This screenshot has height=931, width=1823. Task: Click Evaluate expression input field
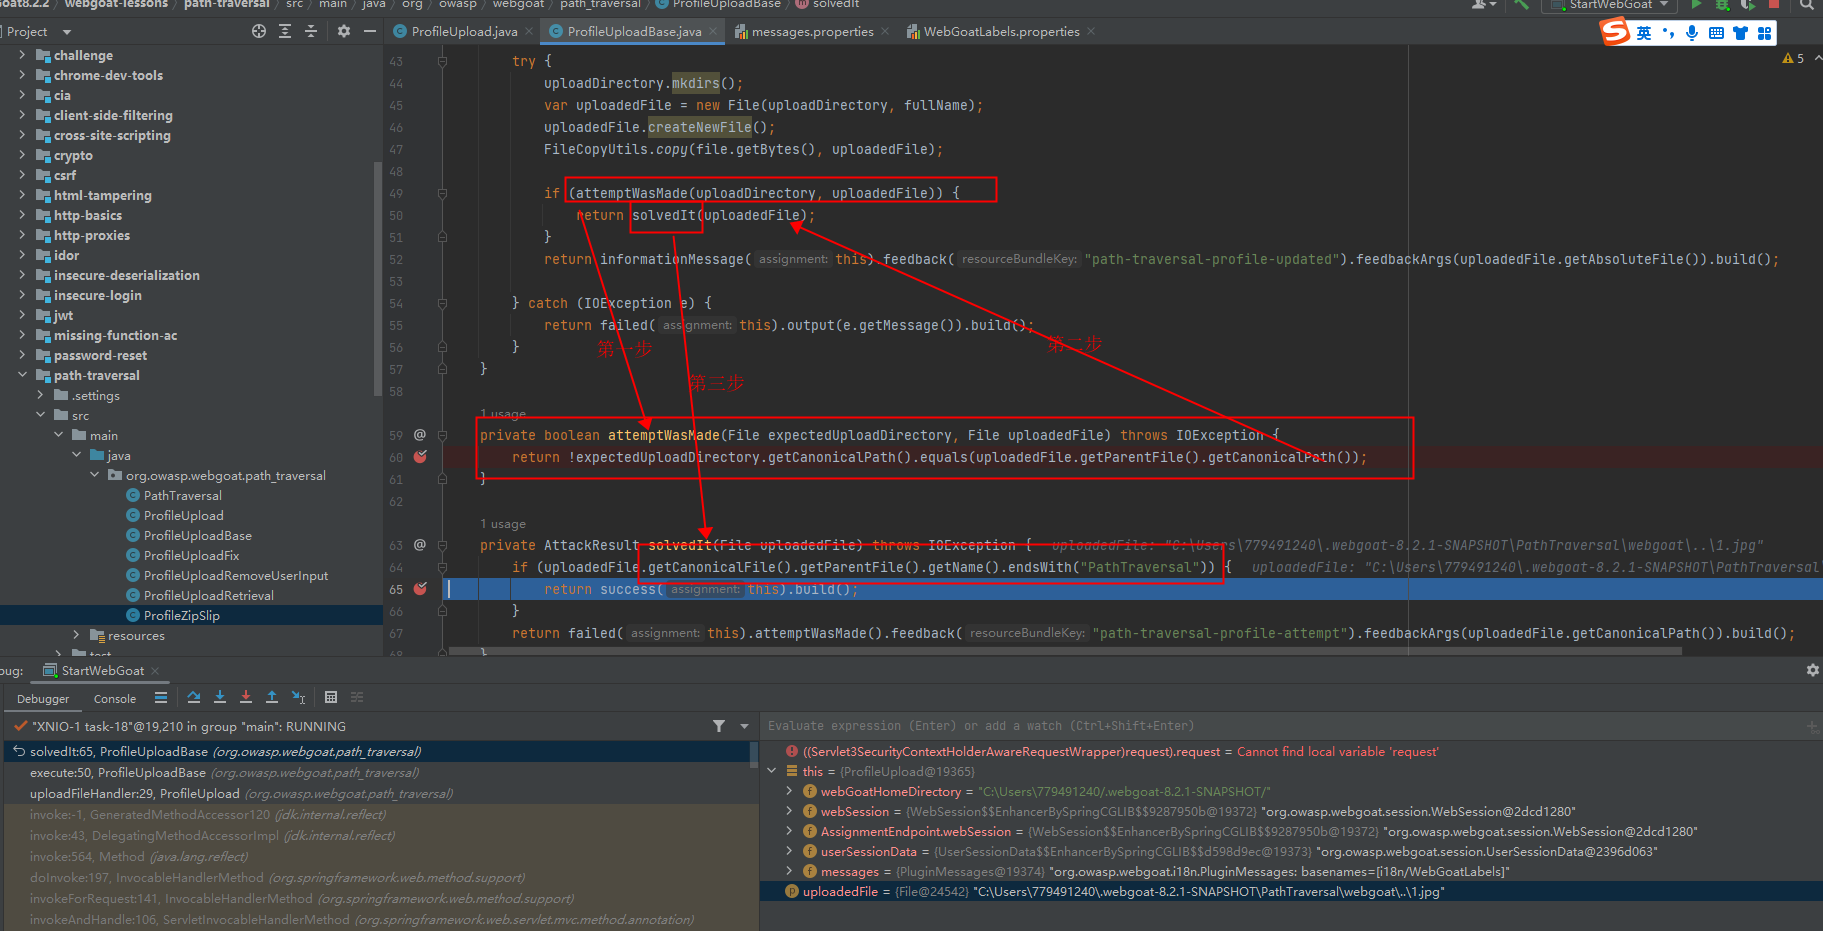click(x=1280, y=726)
